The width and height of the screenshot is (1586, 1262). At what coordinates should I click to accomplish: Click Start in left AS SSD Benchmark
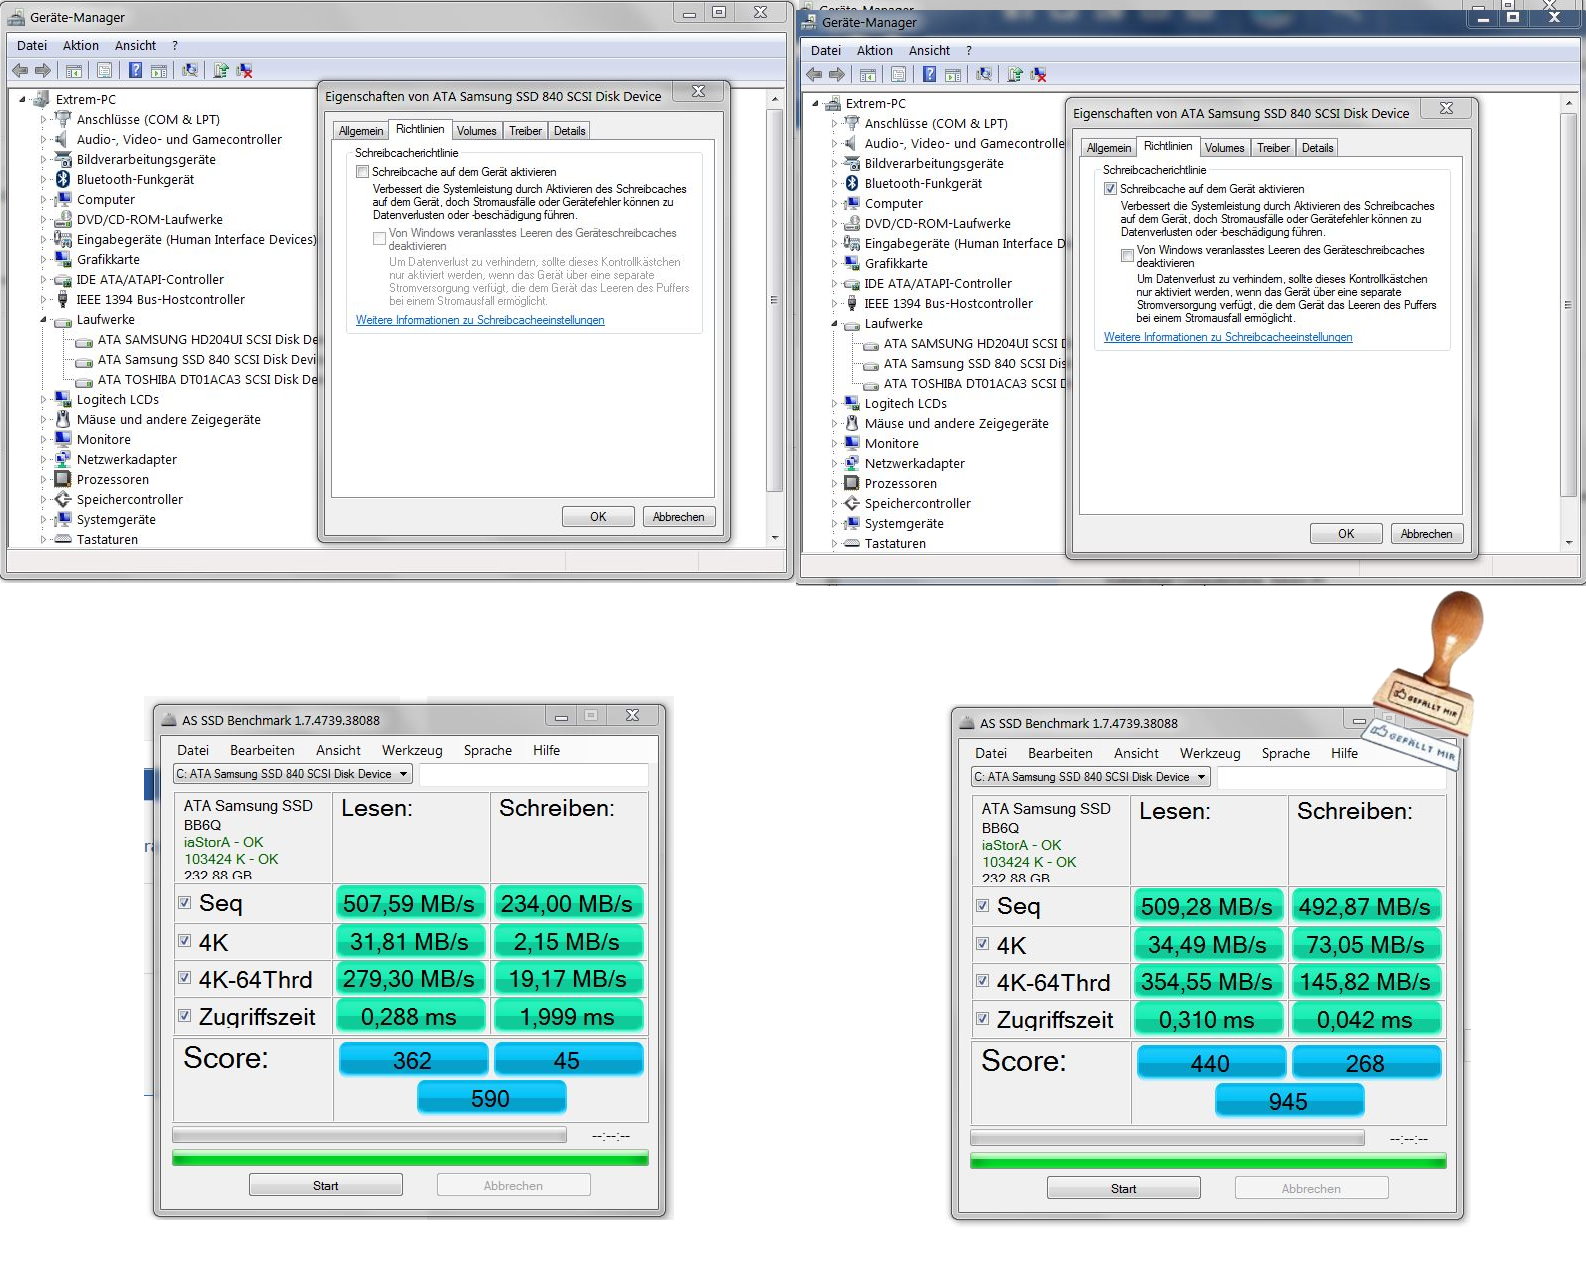(326, 1186)
